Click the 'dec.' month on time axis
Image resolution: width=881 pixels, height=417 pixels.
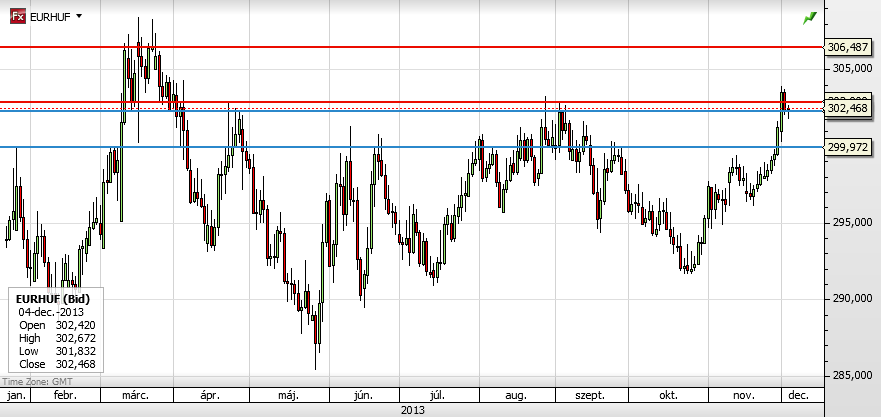798,395
